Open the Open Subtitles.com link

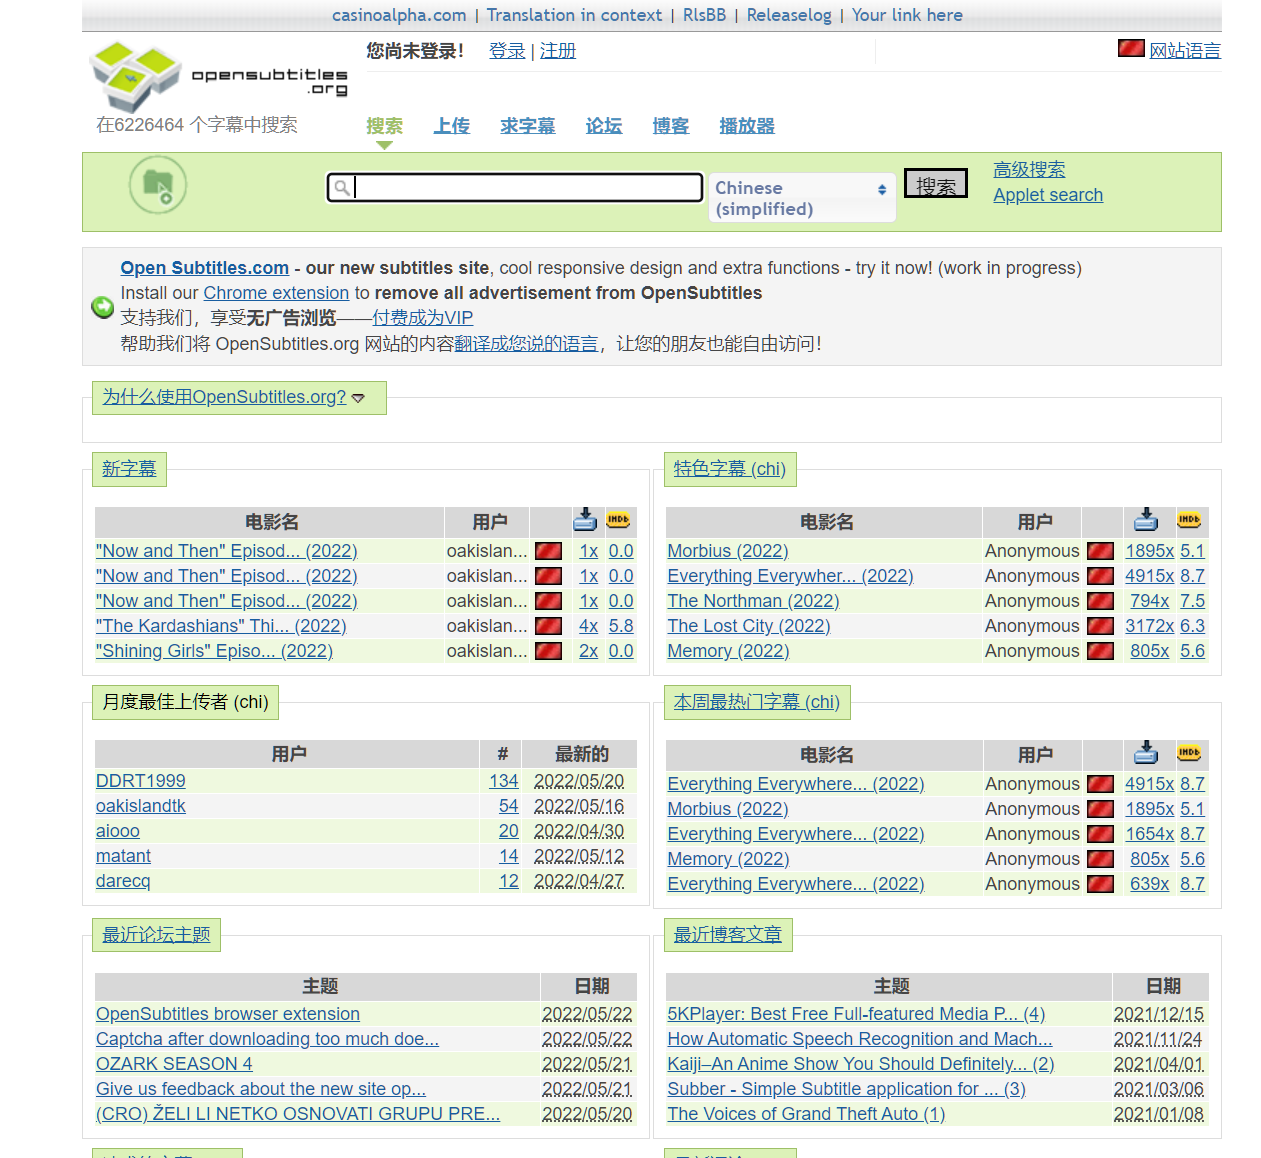click(x=205, y=268)
